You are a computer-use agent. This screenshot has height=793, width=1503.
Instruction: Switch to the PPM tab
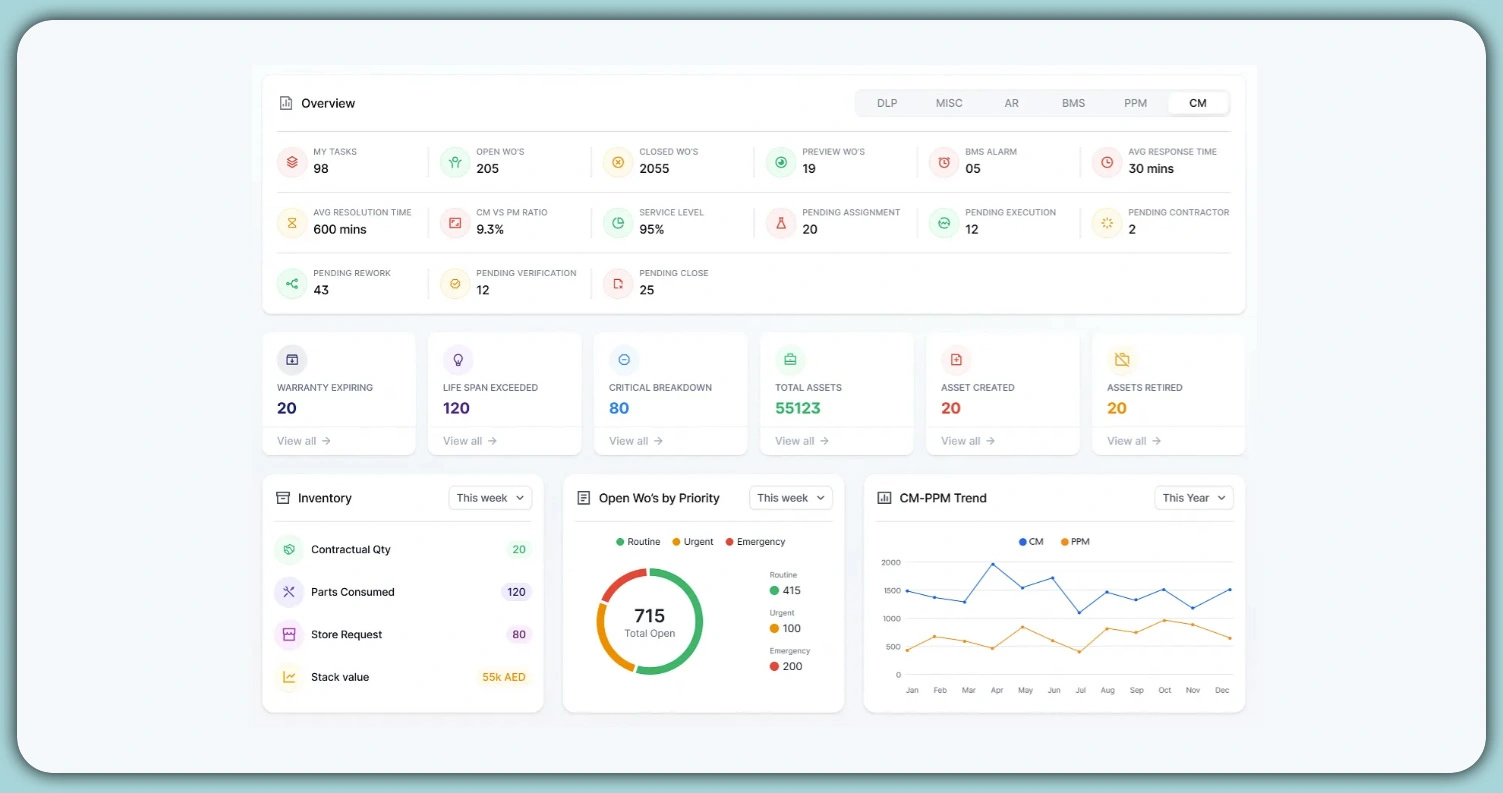[x=1135, y=103]
